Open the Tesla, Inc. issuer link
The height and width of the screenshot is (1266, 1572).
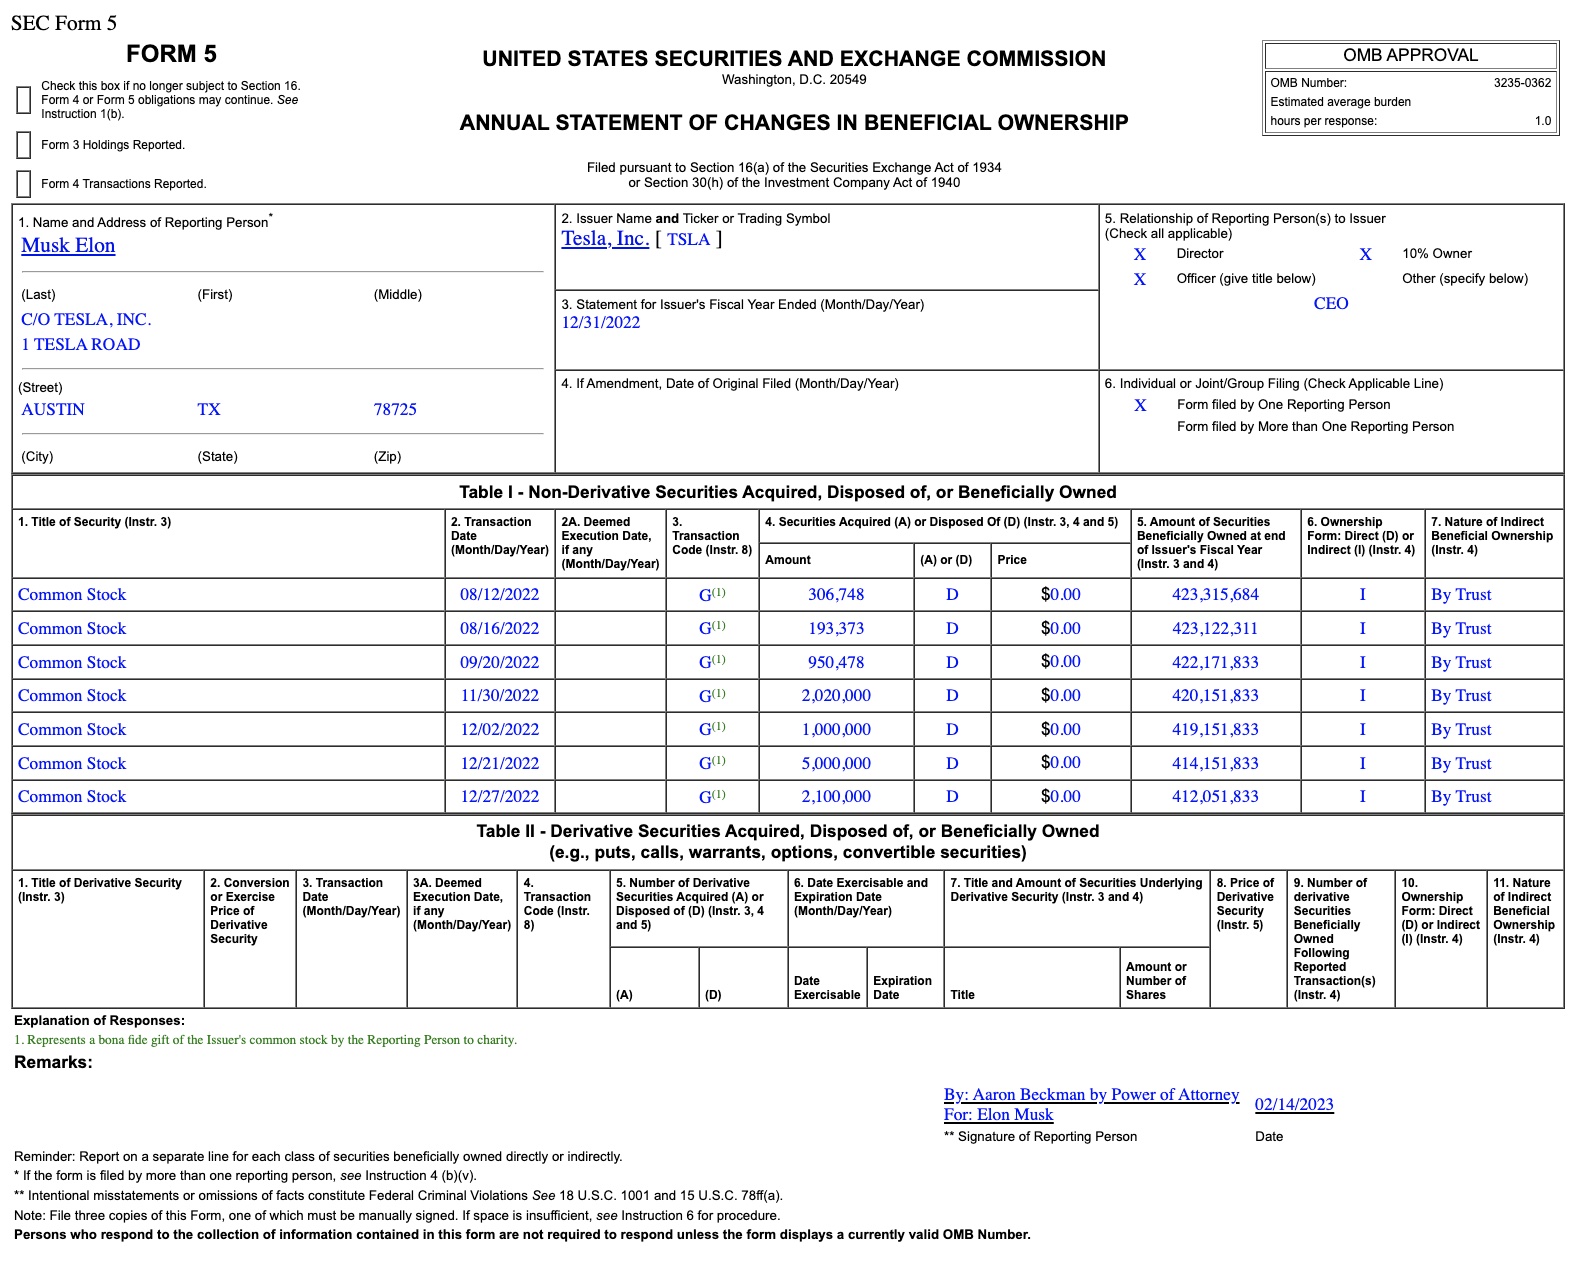[x=605, y=239]
